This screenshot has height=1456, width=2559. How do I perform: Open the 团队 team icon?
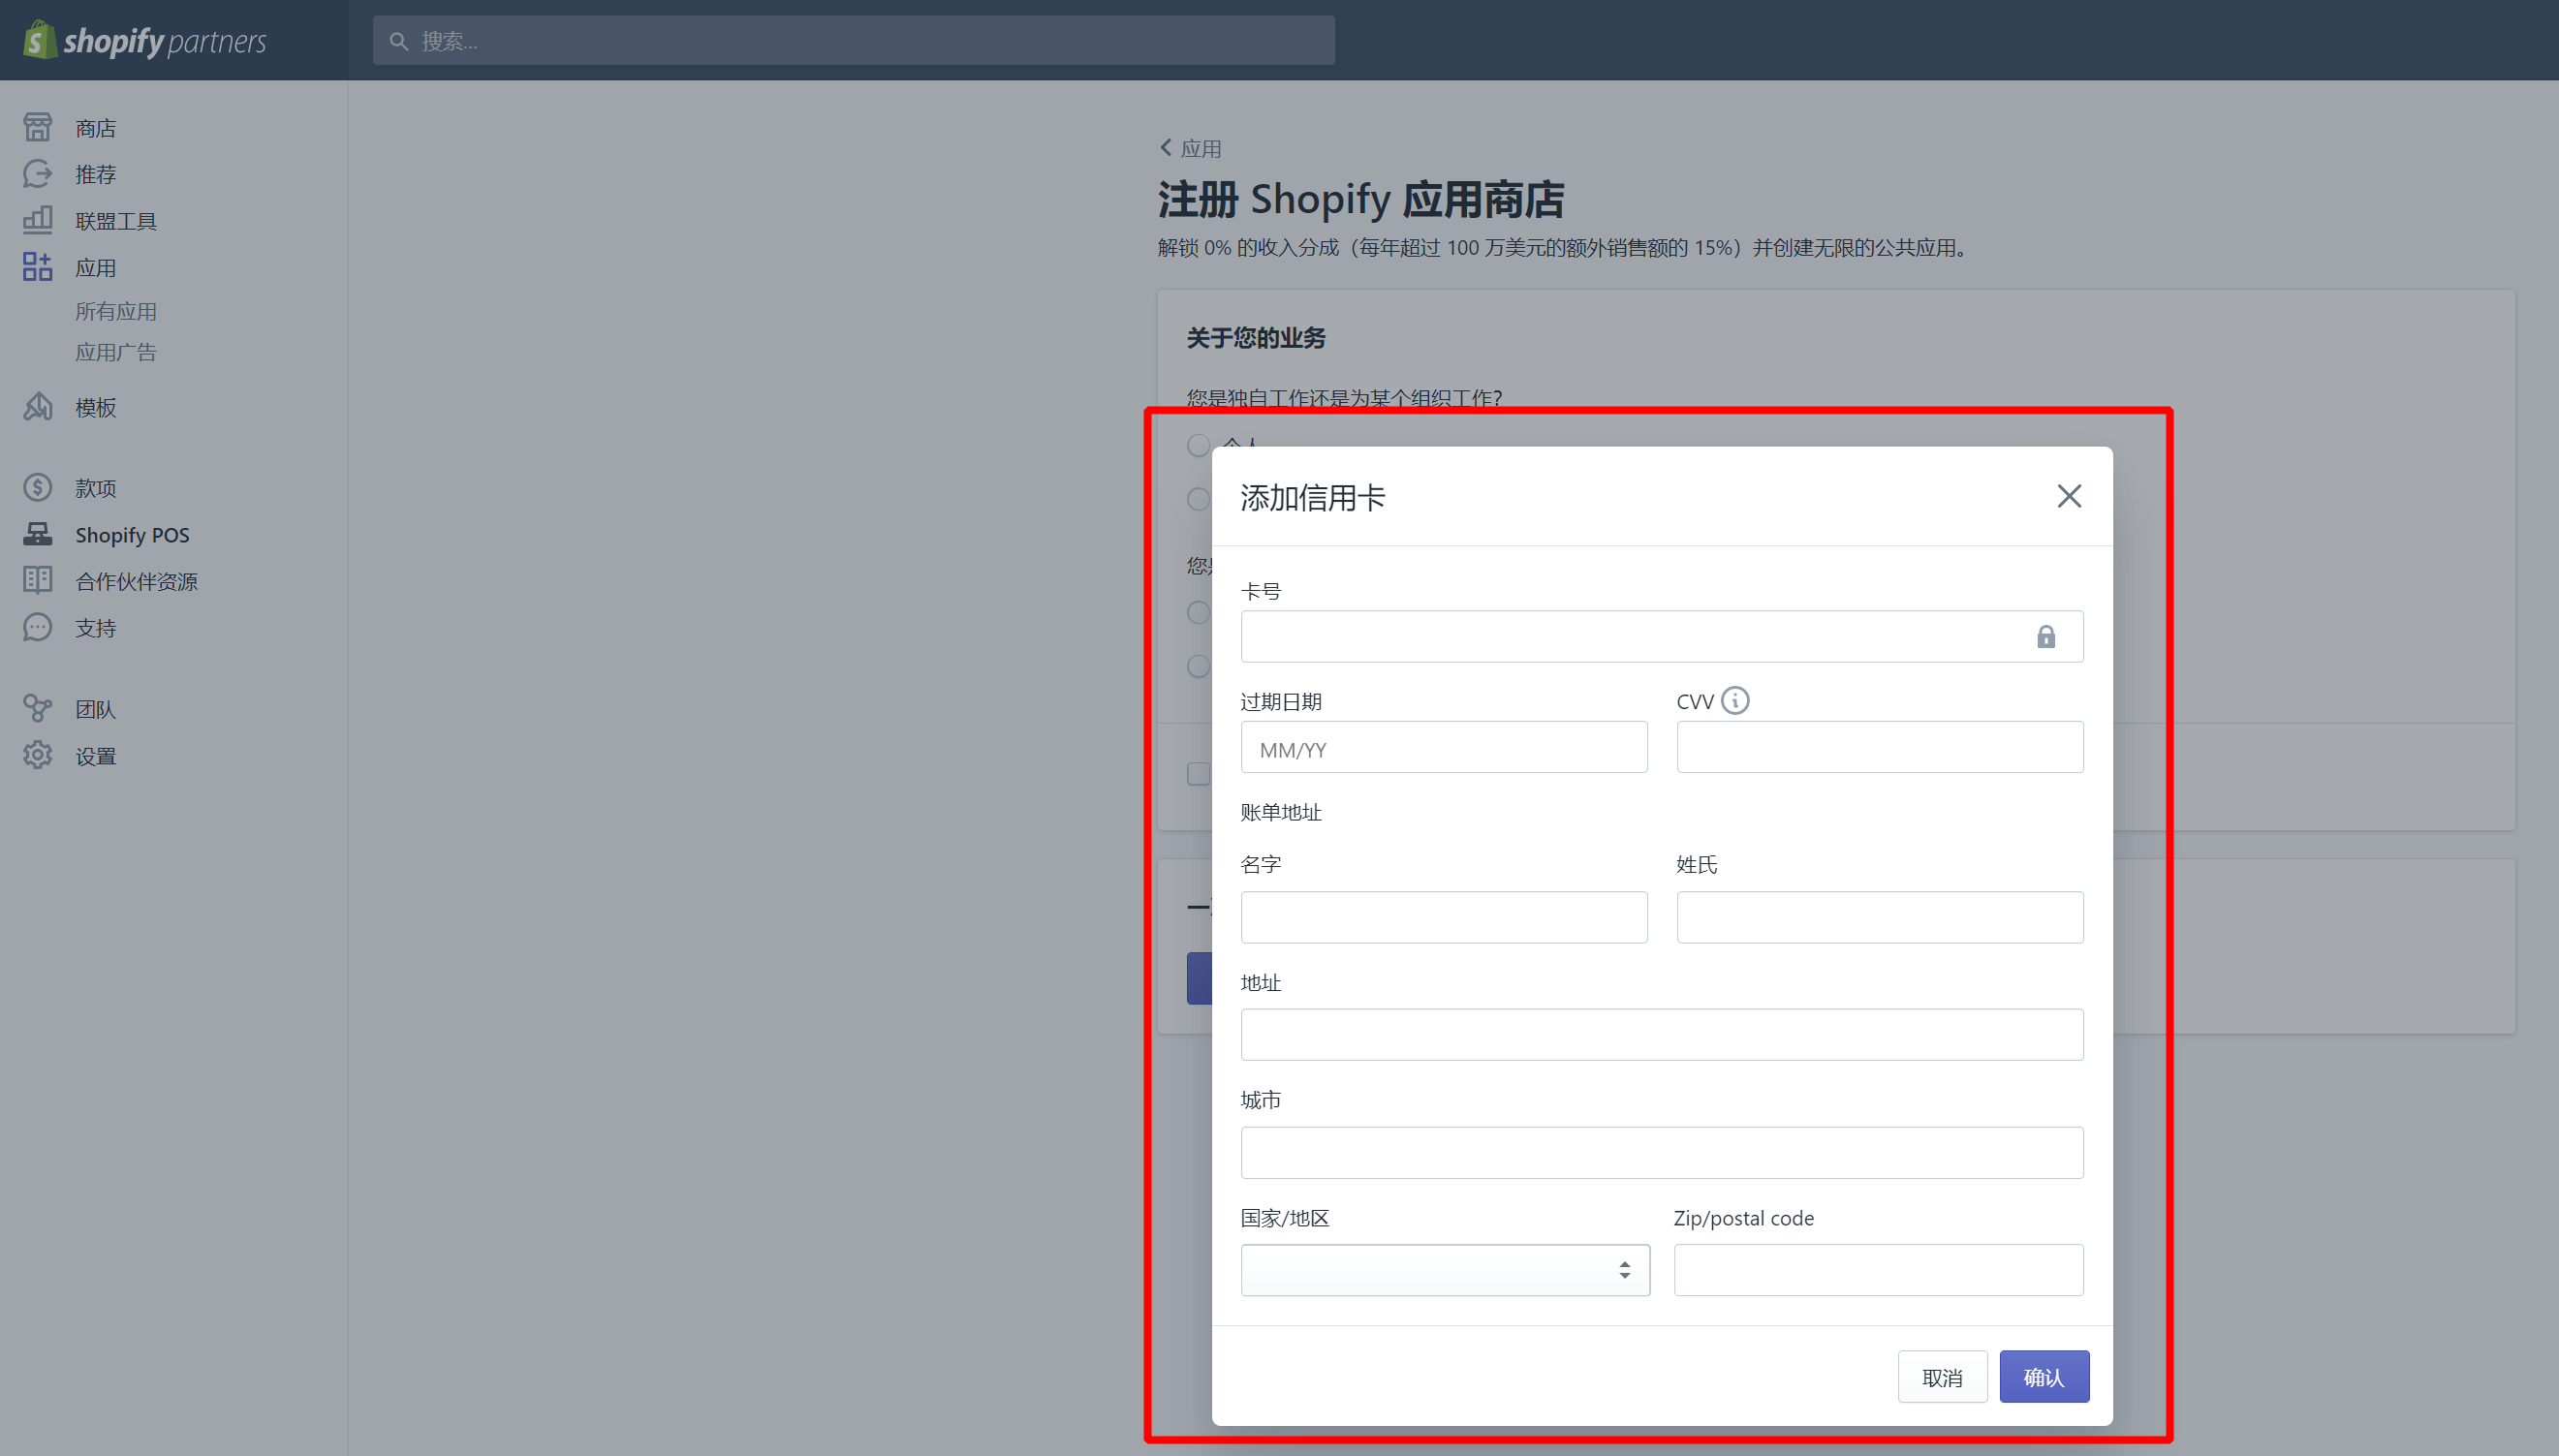pos(38,709)
